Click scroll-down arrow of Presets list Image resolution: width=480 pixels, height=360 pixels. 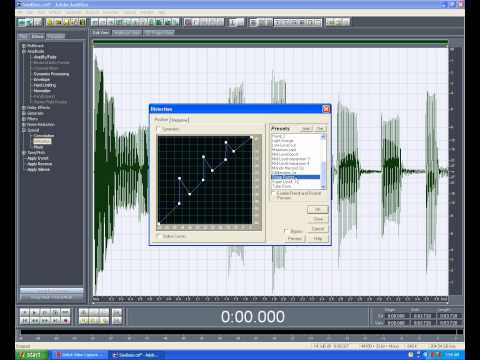click(323, 188)
